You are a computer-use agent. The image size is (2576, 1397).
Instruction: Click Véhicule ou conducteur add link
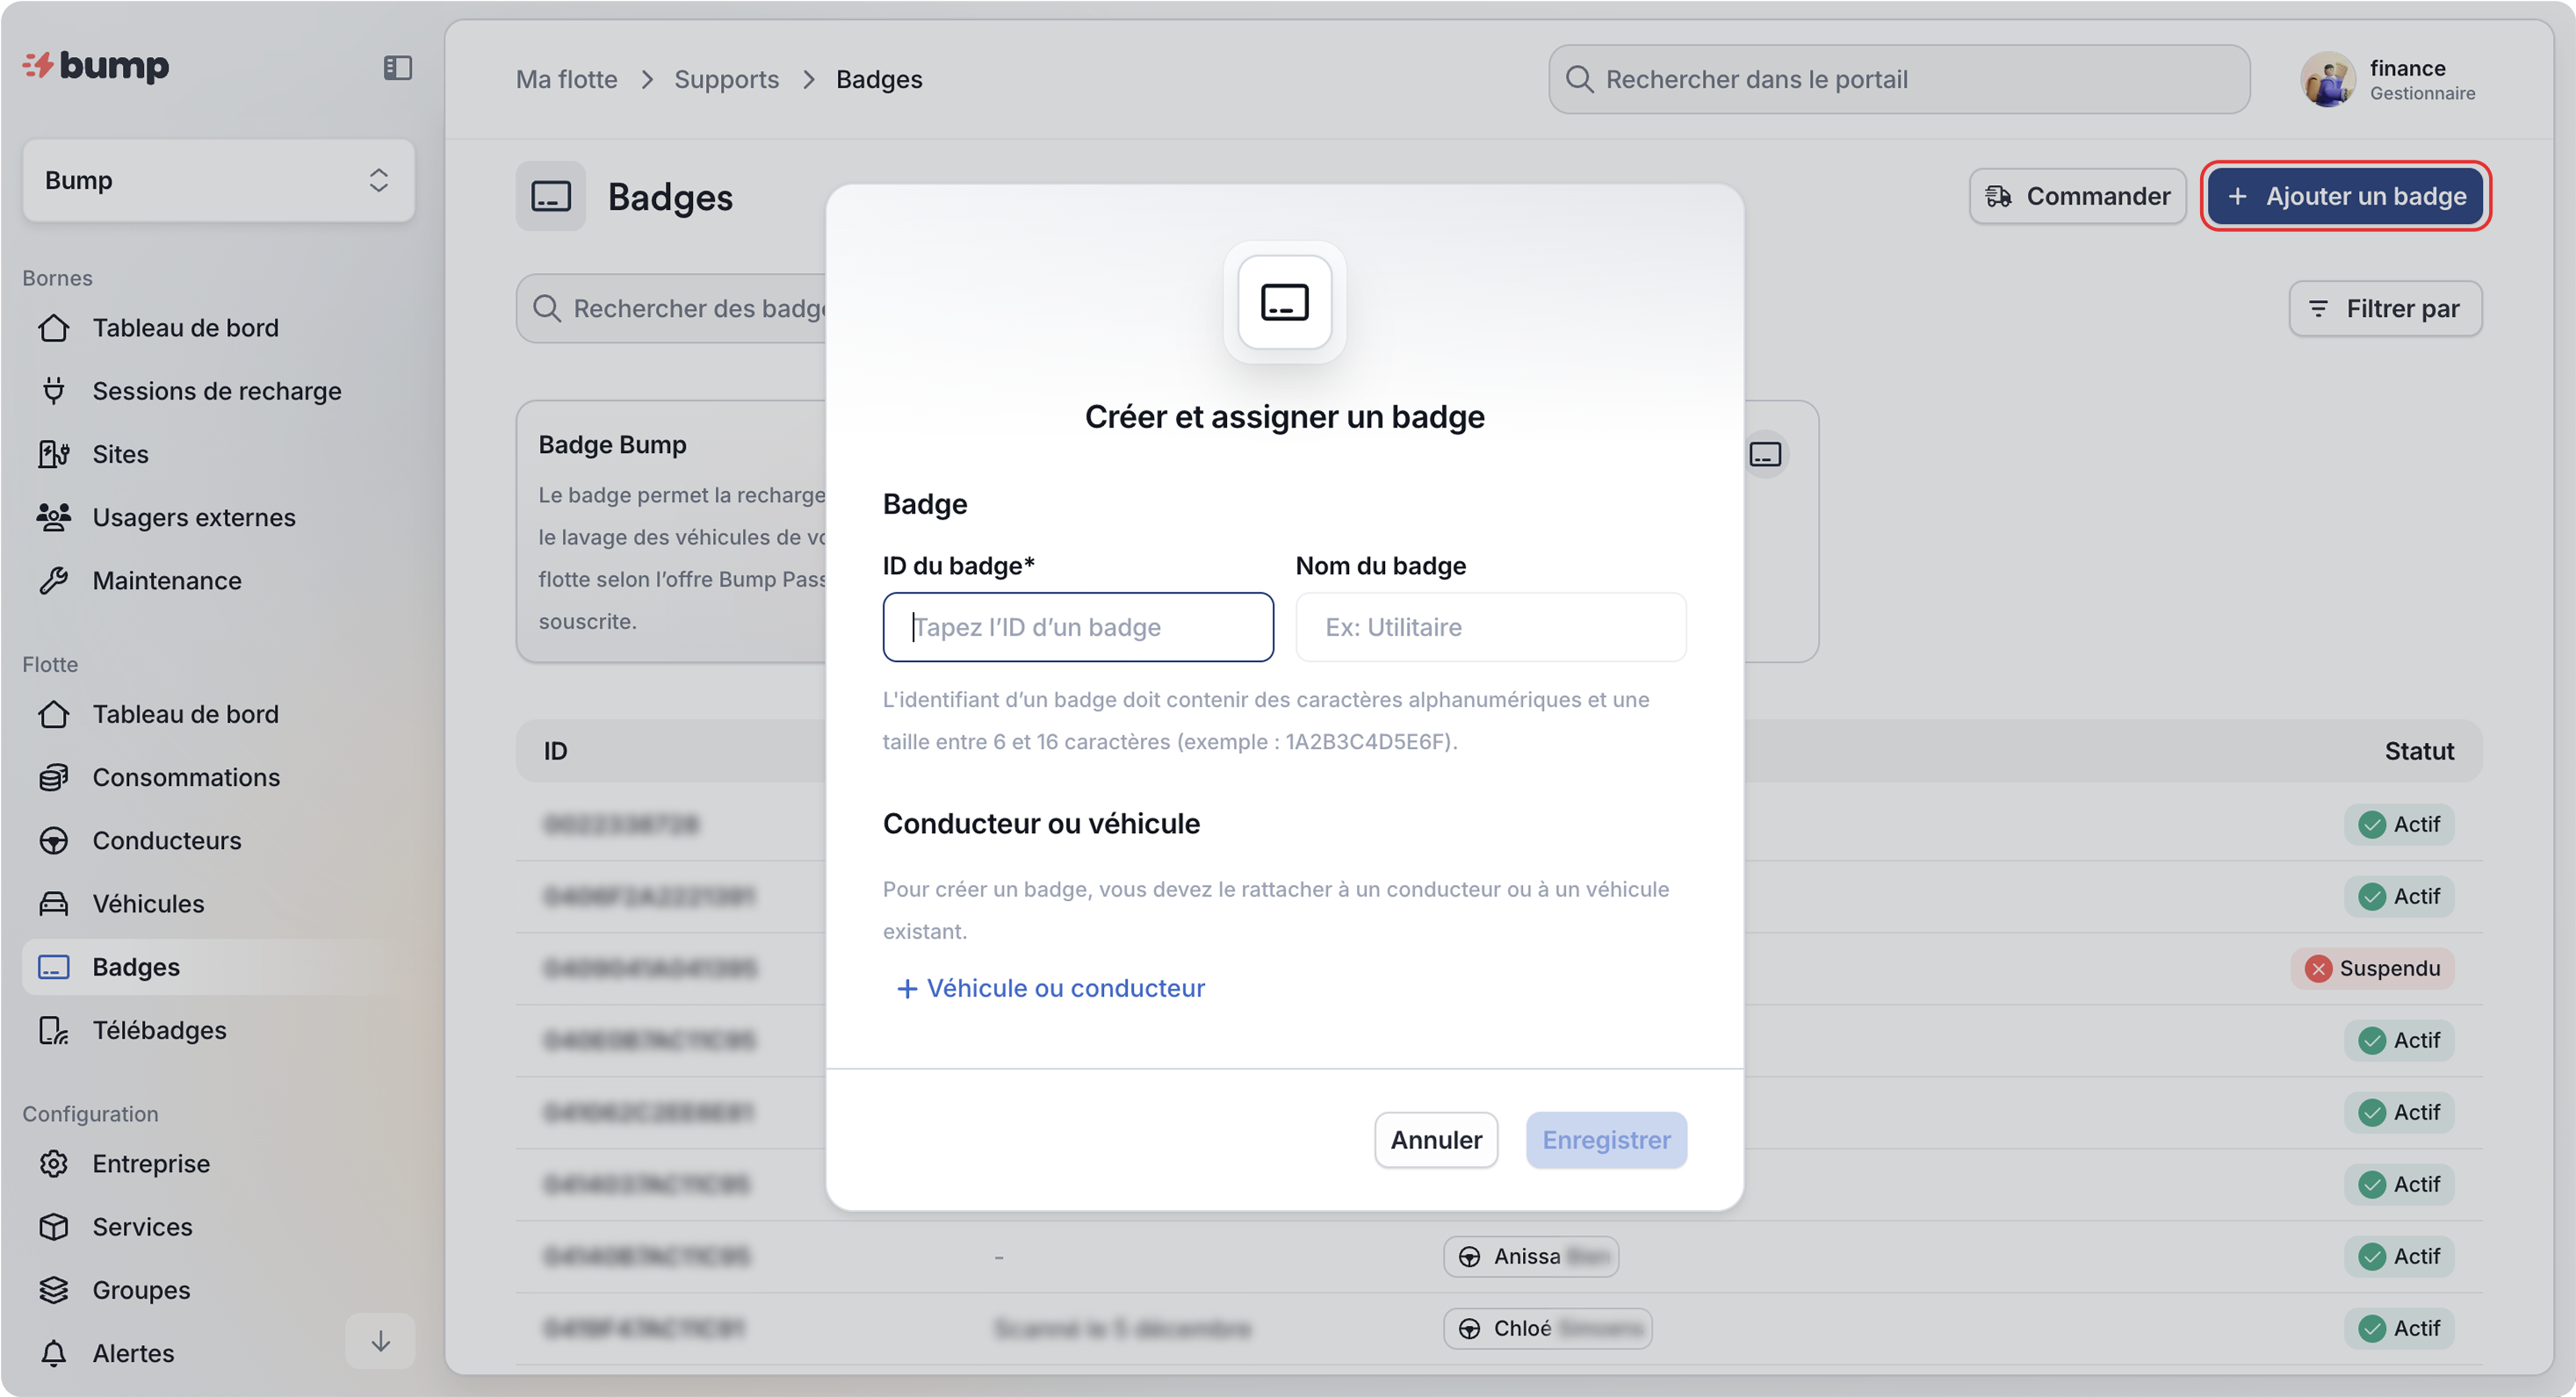coord(1050,988)
